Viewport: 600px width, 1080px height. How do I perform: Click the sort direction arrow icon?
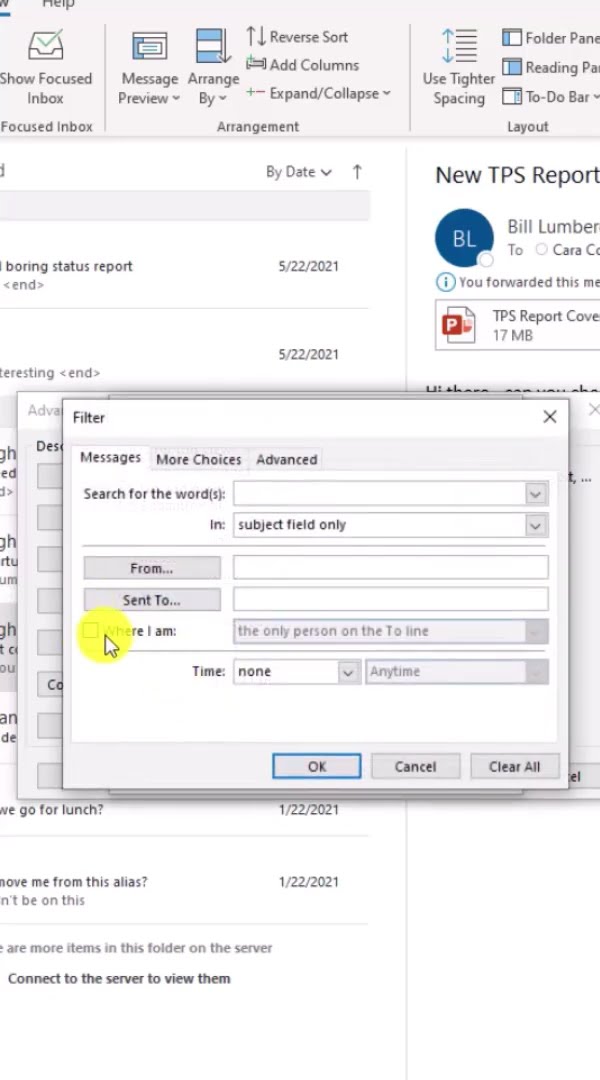click(357, 172)
